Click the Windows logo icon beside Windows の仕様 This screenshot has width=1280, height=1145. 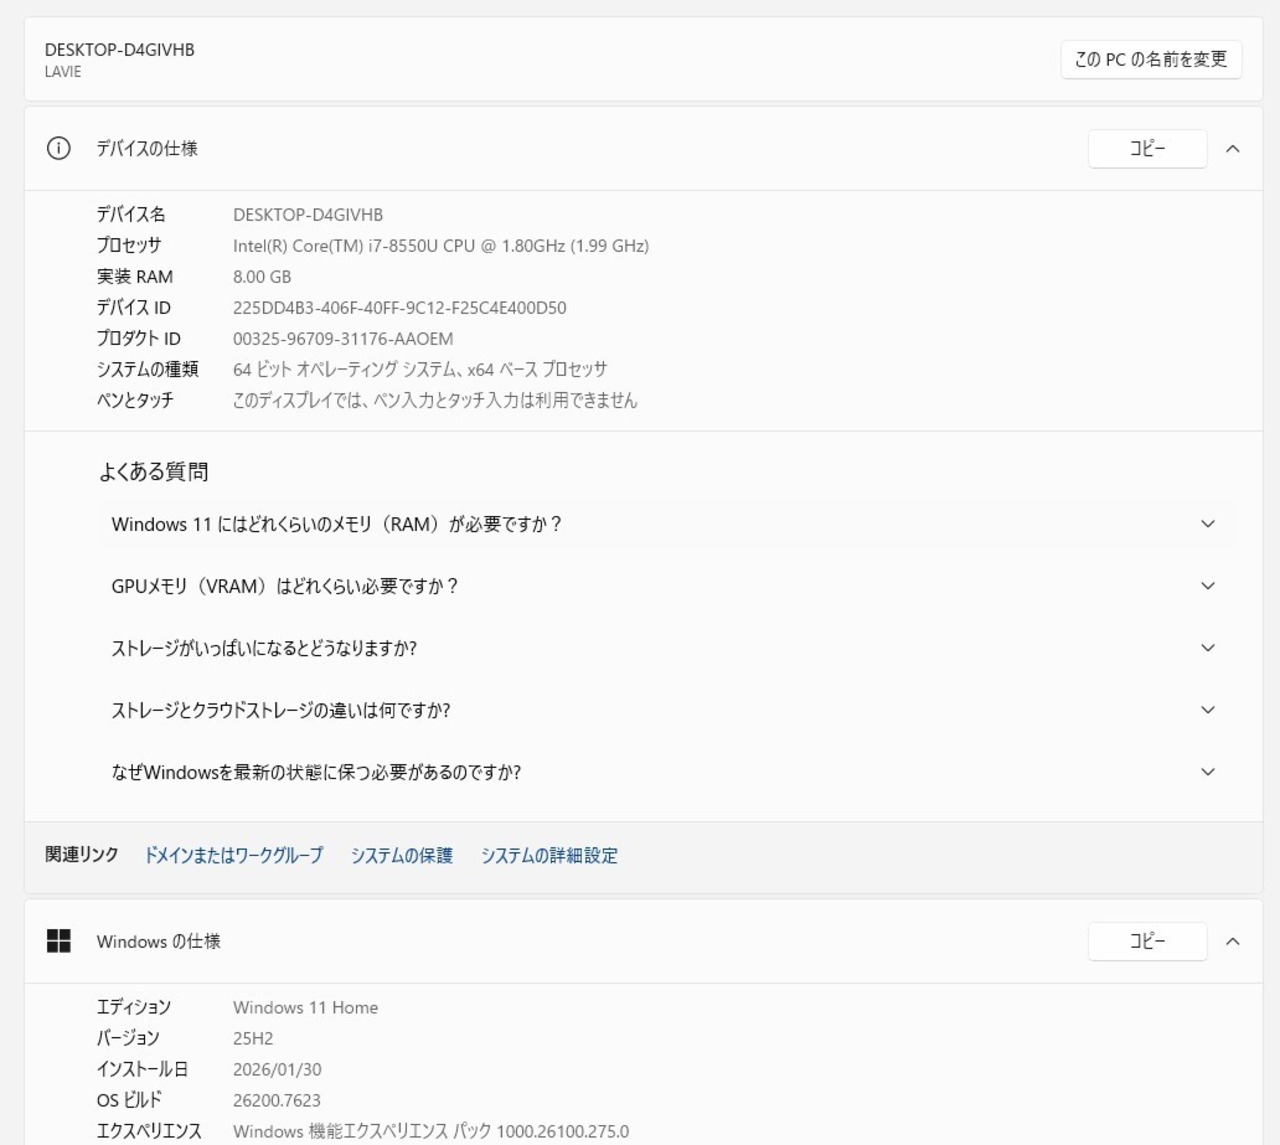pyautogui.click(x=59, y=941)
